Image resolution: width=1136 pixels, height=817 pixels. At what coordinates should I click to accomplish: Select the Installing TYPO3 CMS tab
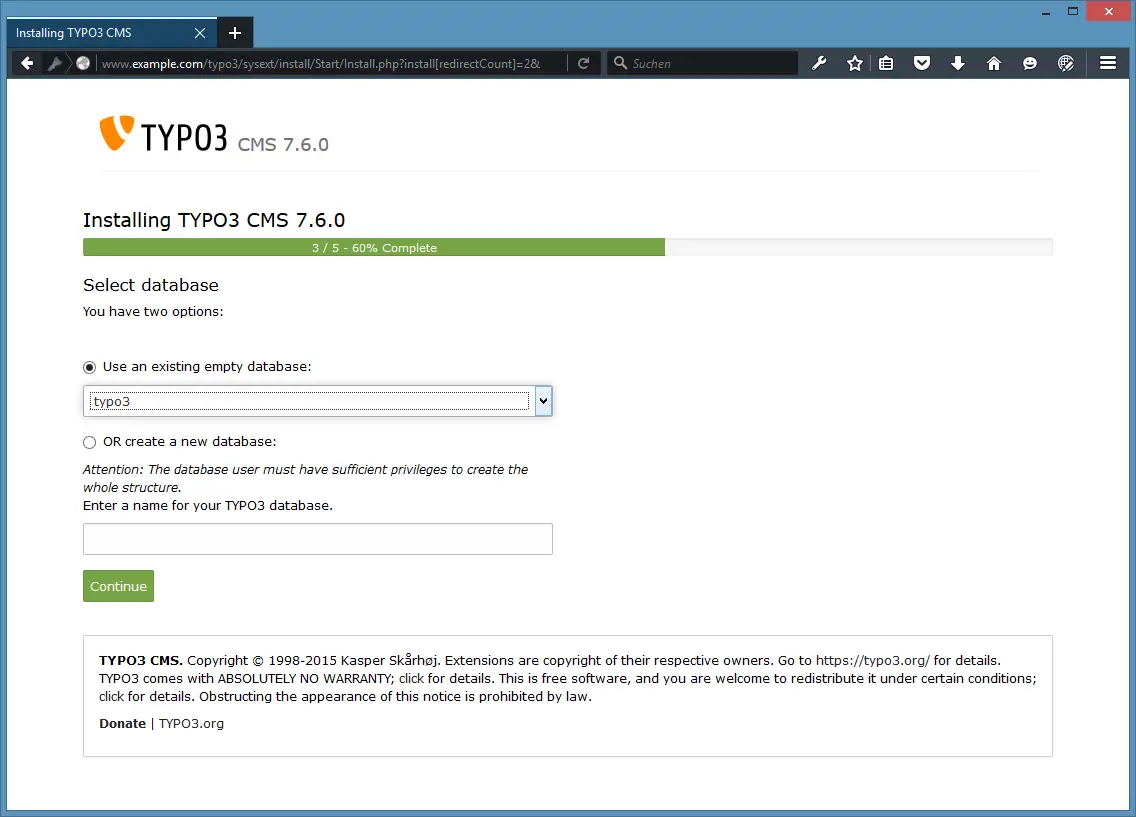112,33
